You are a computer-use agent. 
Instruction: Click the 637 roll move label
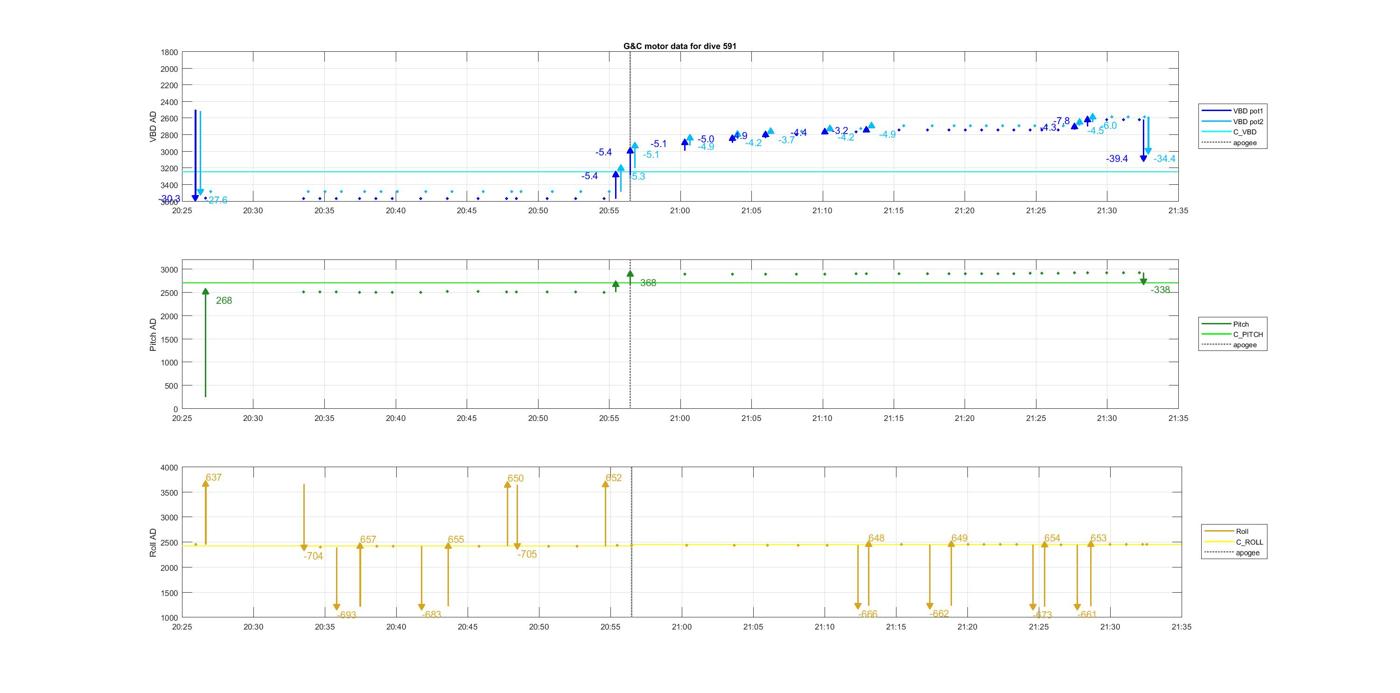[x=214, y=478]
